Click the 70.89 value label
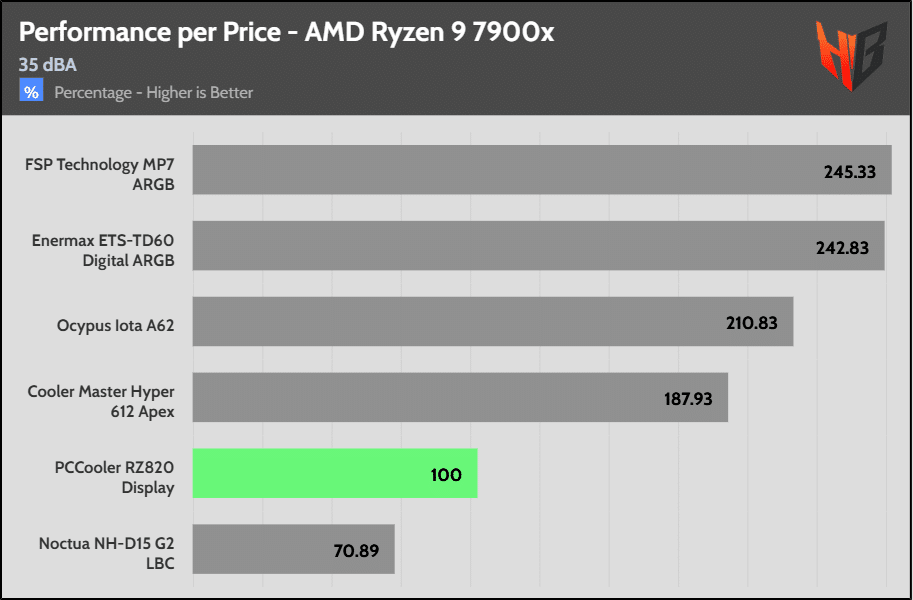Image resolution: width=913 pixels, height=600 pixels. [x=355, y=550]
